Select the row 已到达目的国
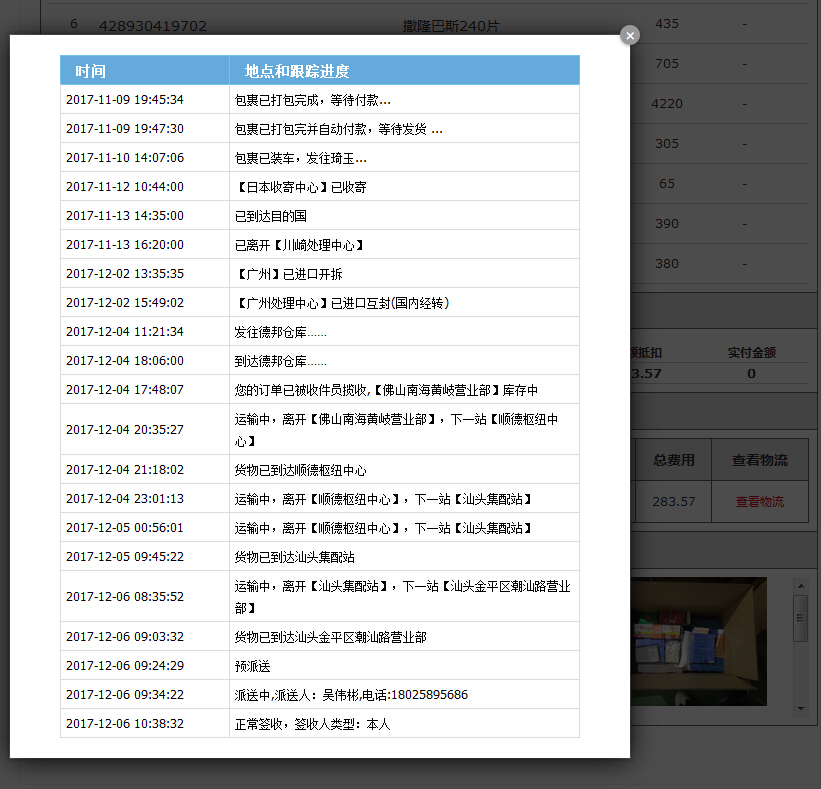The image size is (821, 789). (404, 215)
